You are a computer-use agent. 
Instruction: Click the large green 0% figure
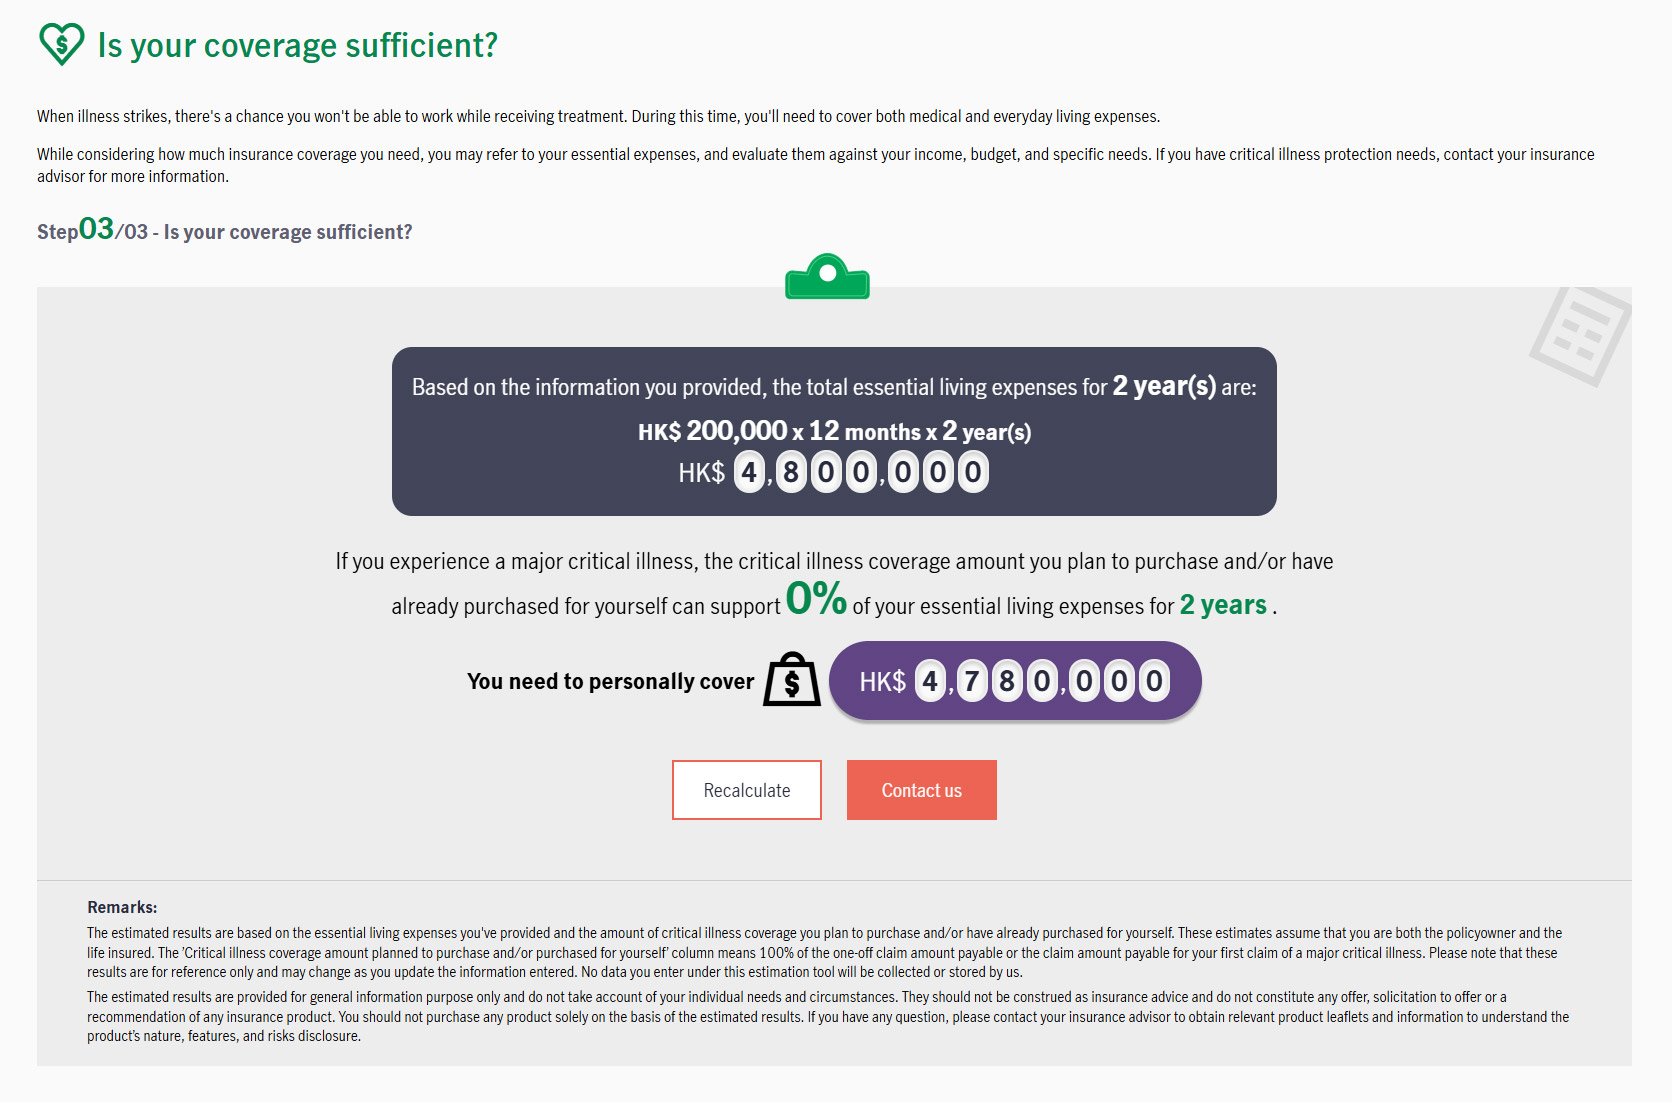tap(816, 599)
